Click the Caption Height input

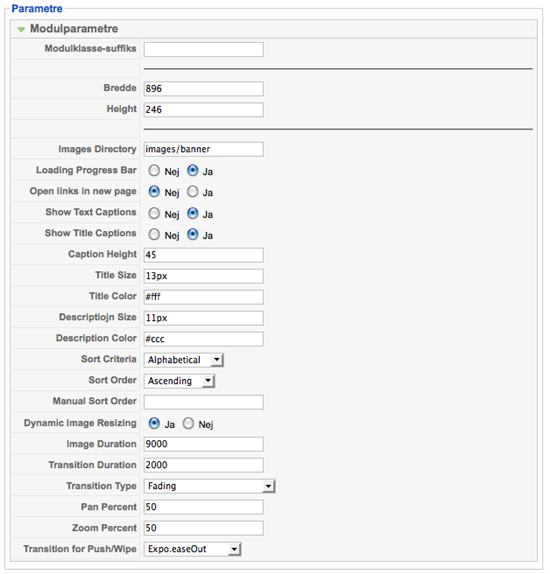click(204, 255)
